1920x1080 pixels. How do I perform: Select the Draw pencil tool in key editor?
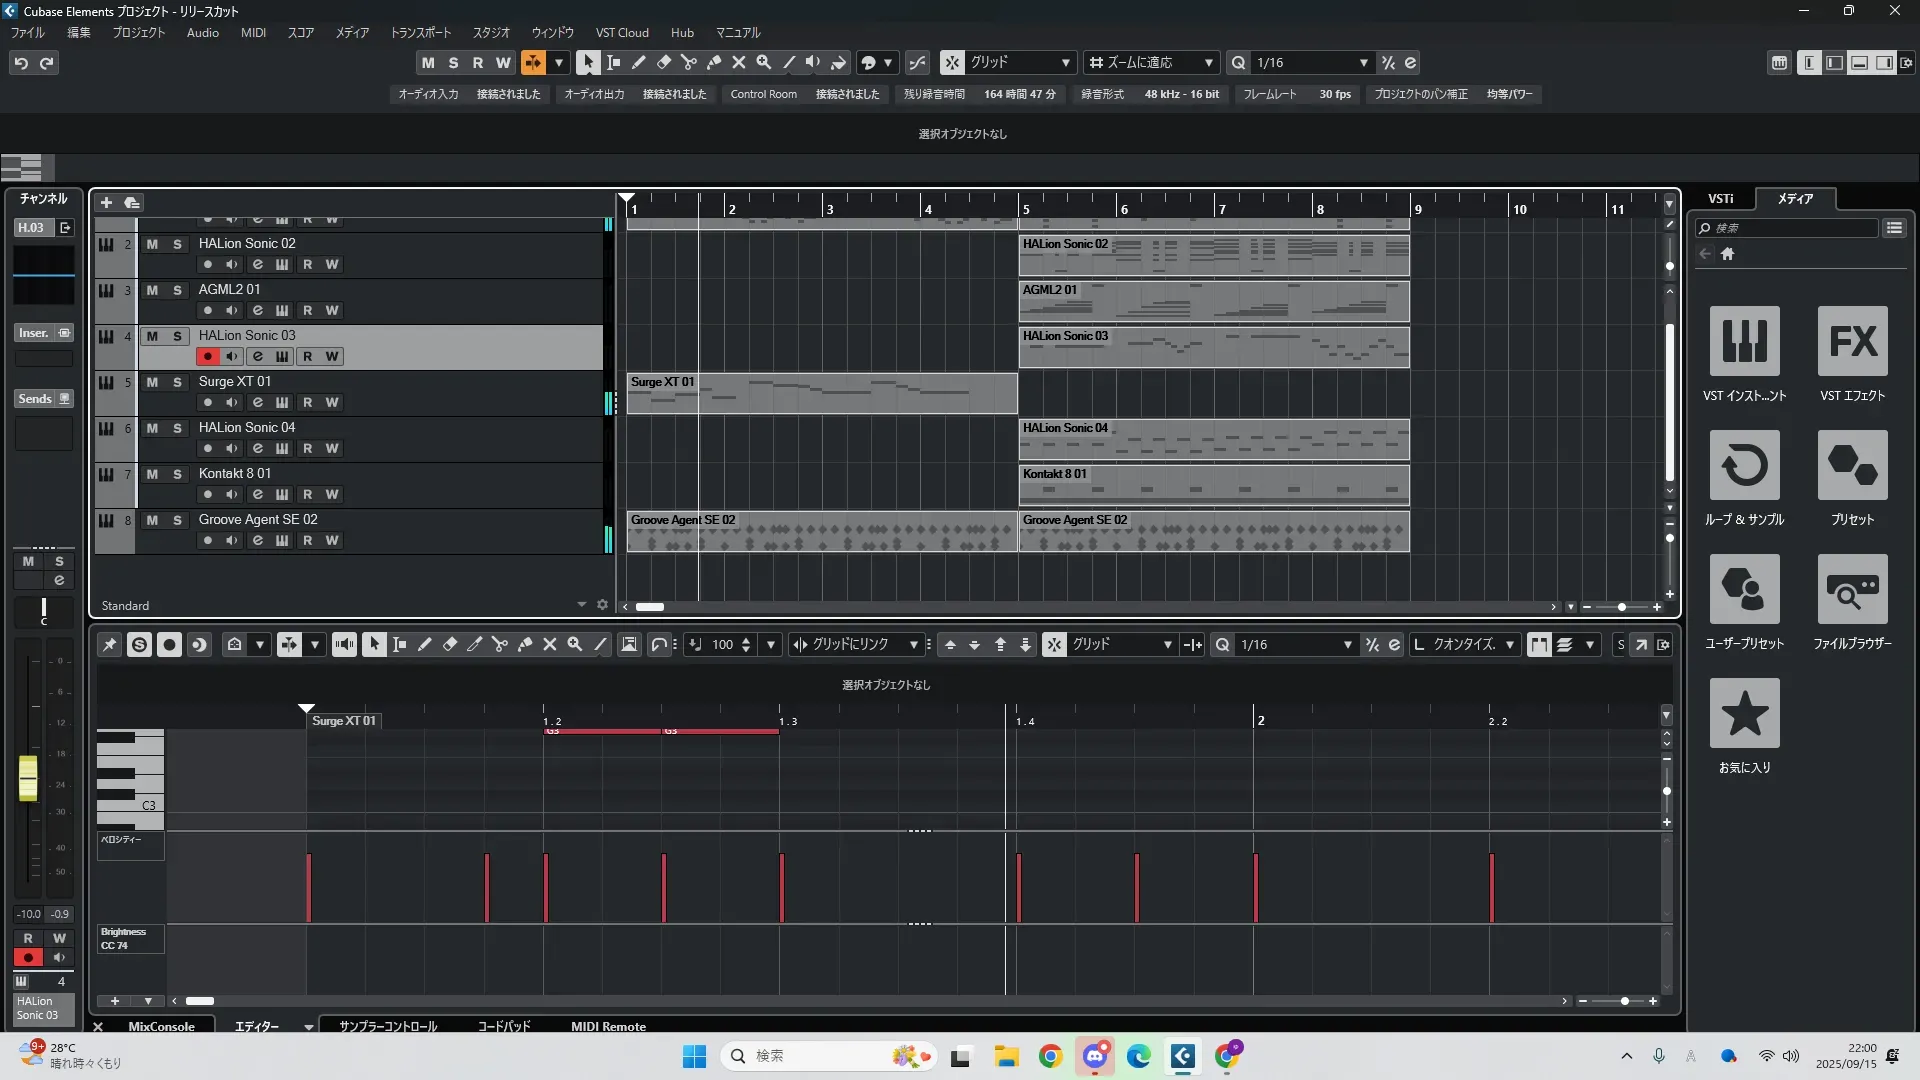pos(424,645)
